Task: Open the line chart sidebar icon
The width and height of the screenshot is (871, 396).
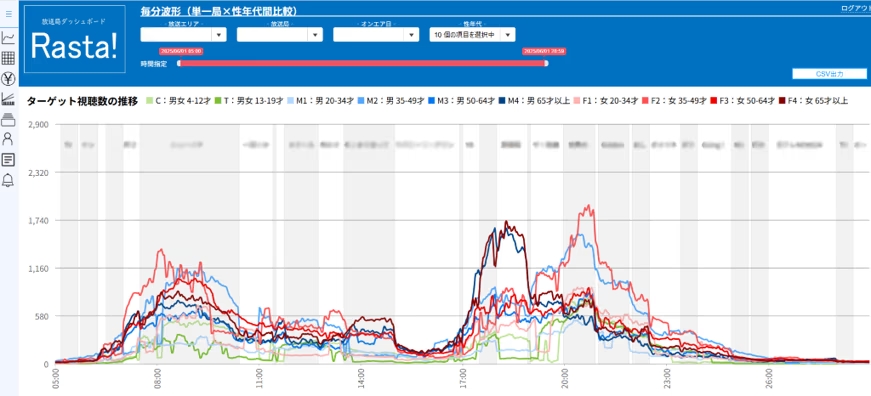Action: [8, 38]
